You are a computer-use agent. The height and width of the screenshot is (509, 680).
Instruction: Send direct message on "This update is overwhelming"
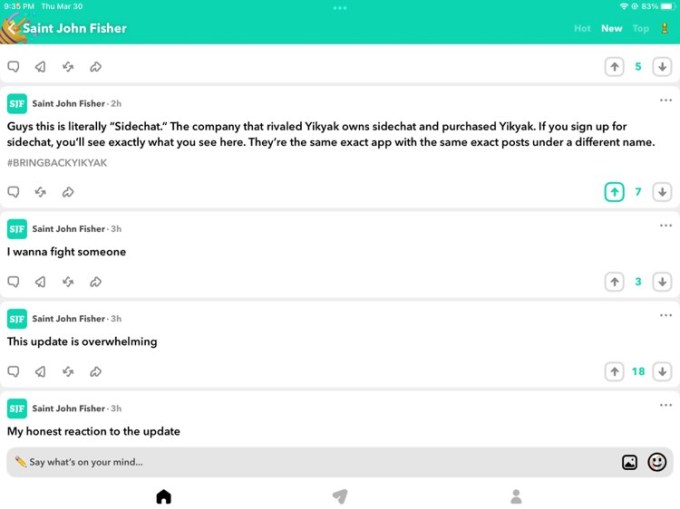tap(40, 372)
